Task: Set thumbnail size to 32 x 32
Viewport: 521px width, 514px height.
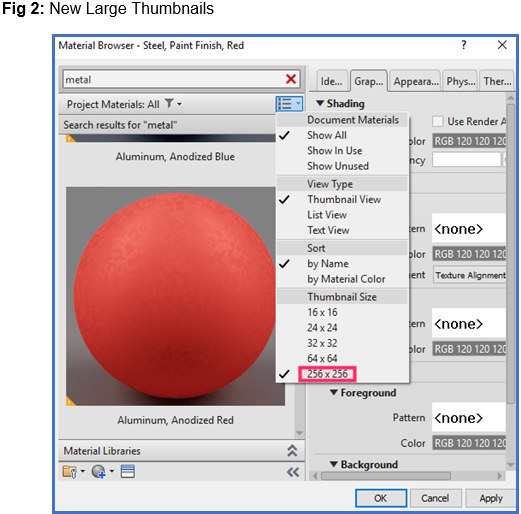Action: click(x=342, y=343)
